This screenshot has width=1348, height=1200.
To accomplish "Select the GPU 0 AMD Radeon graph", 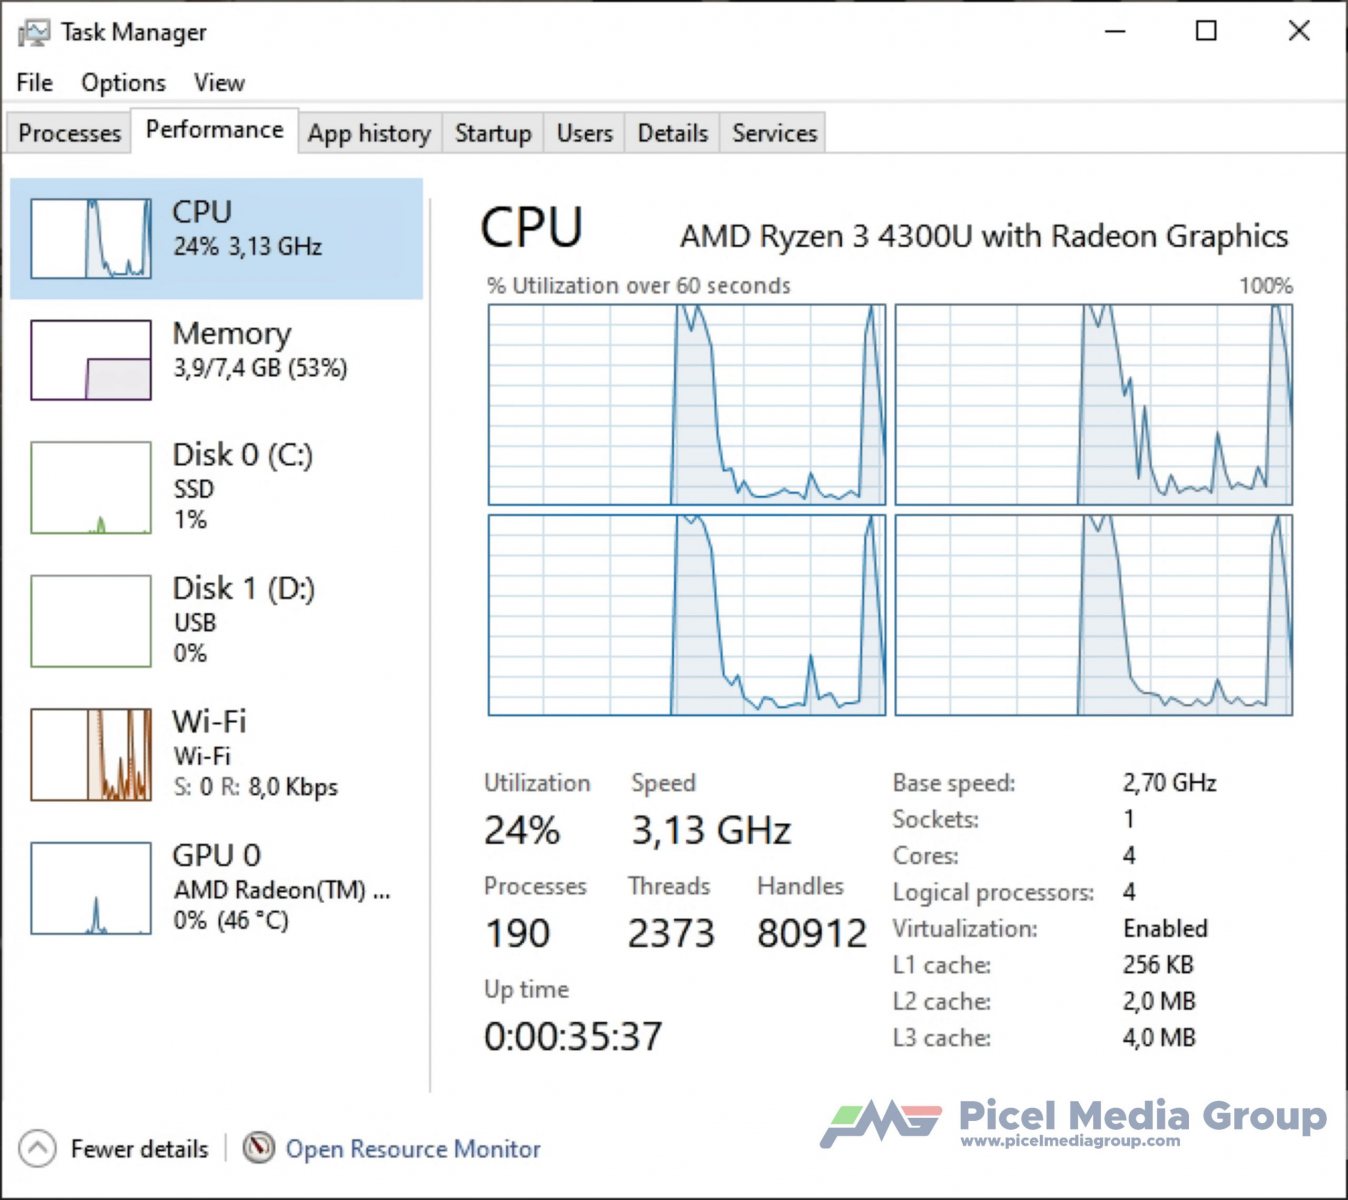I will [91, 888].
